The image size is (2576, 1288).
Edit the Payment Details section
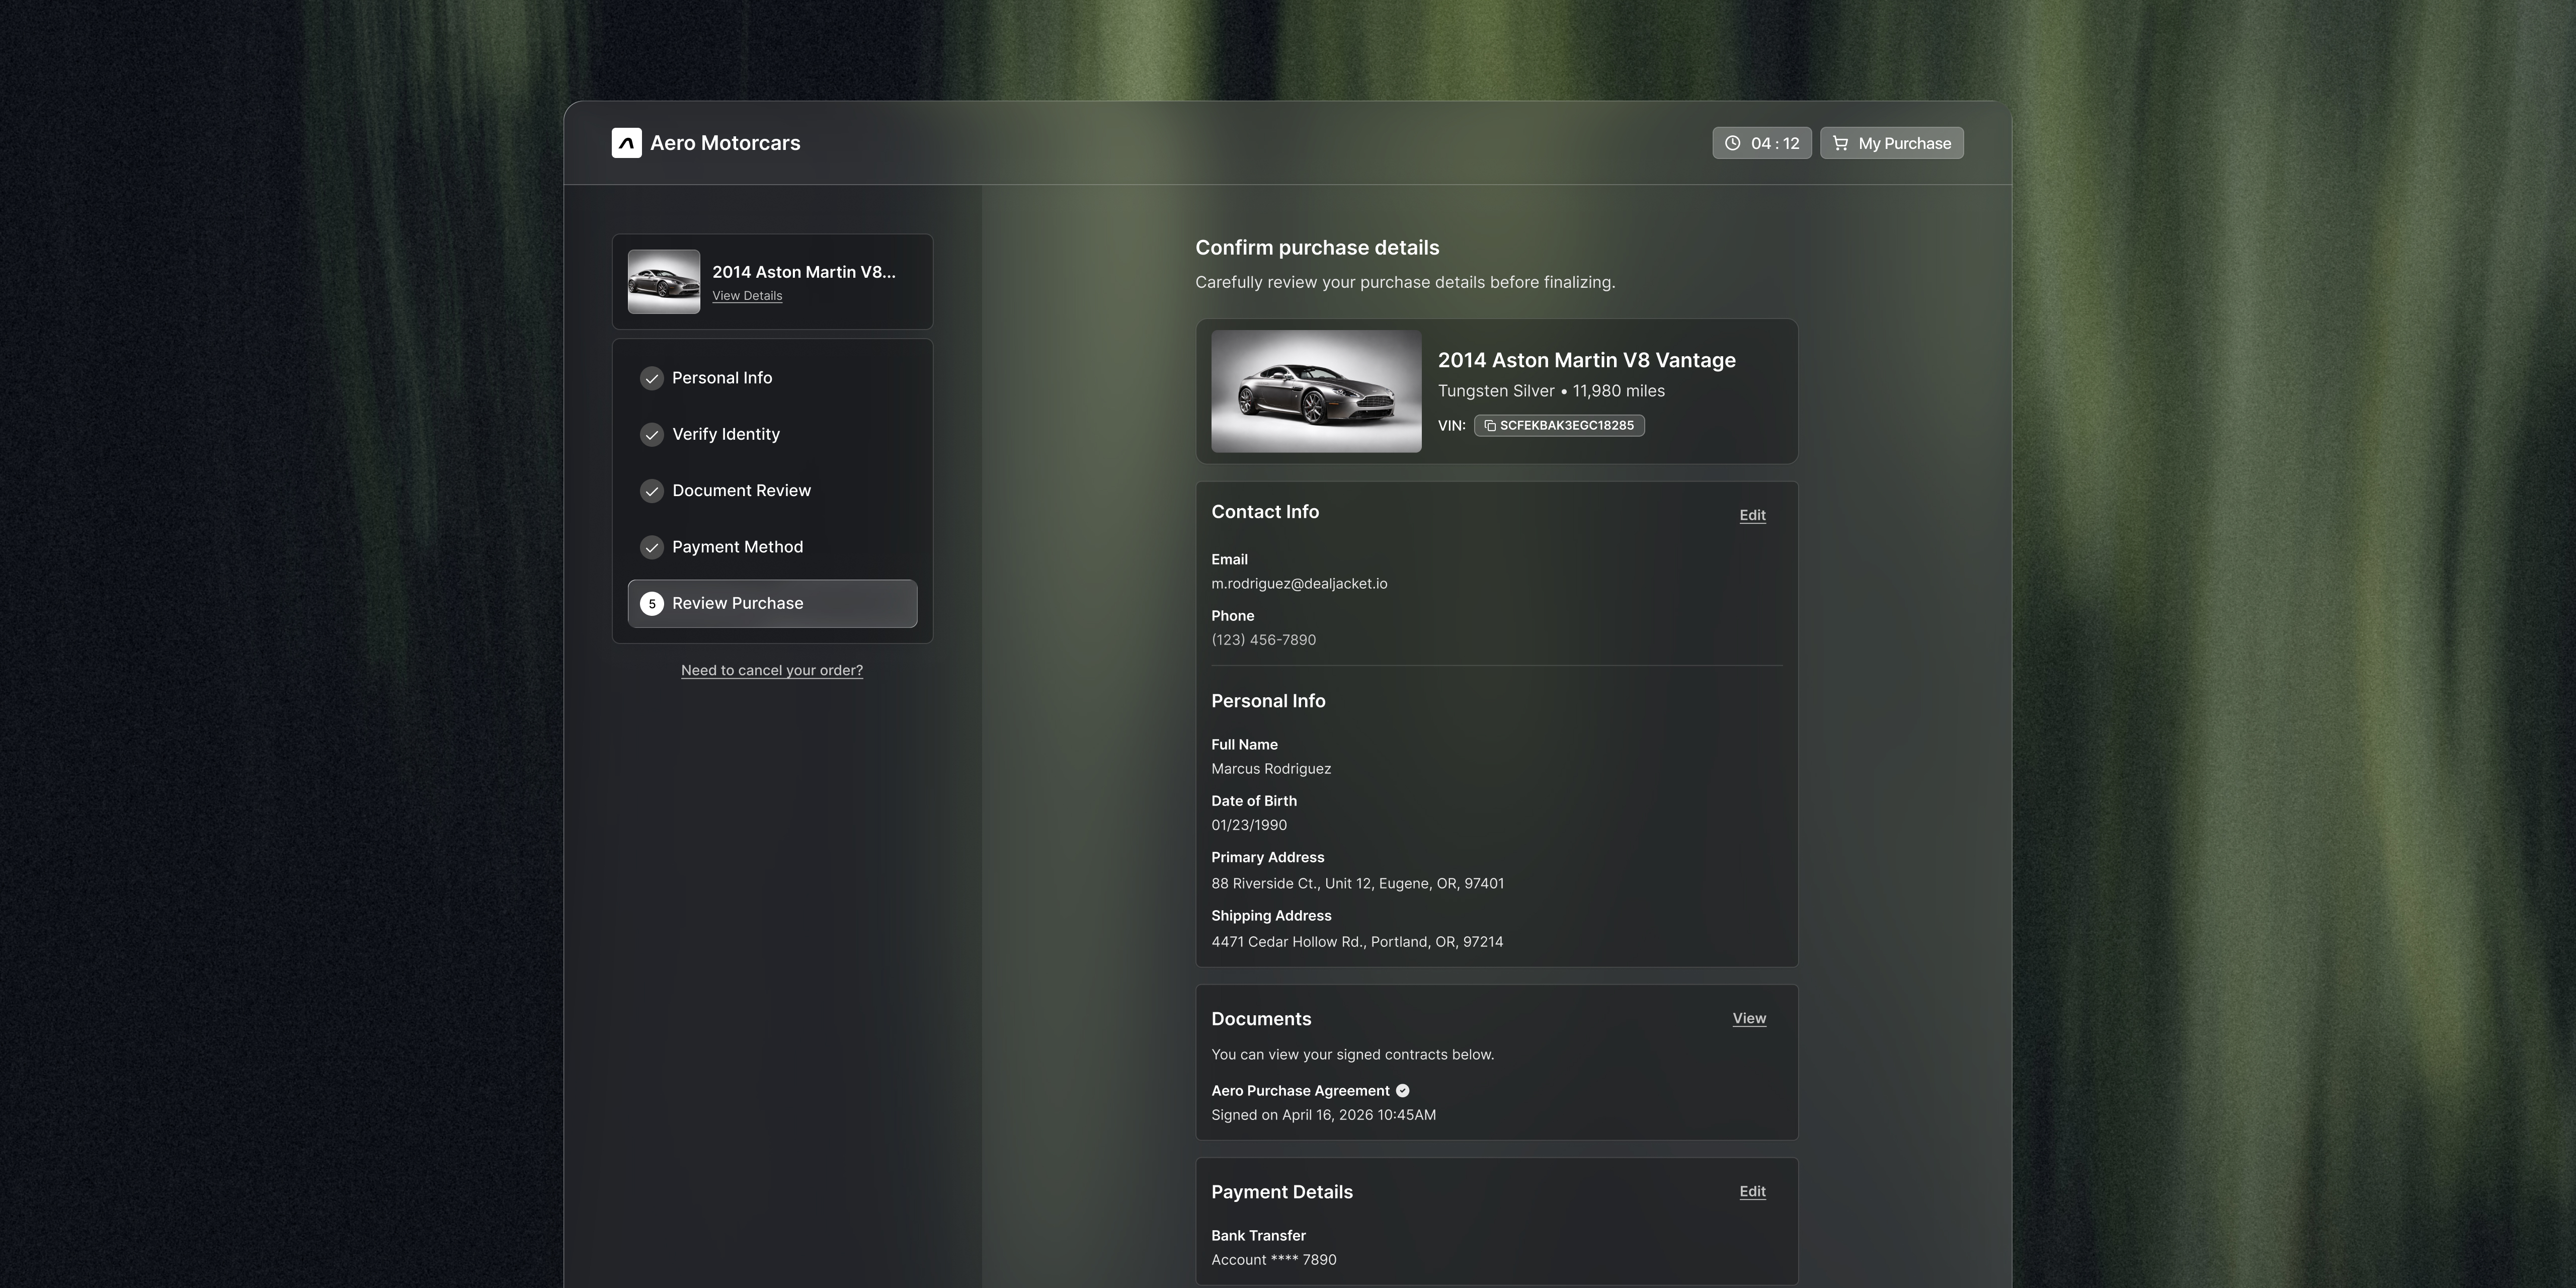[x=1752, y=1191]
